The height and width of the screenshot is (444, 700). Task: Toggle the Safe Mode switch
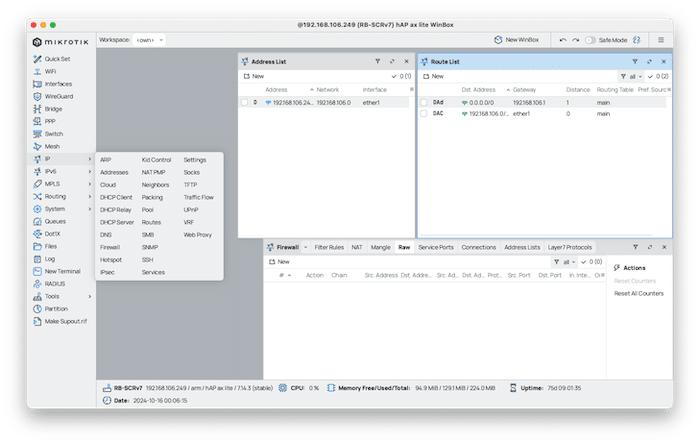pyautogui.click(x=590, y=40)
